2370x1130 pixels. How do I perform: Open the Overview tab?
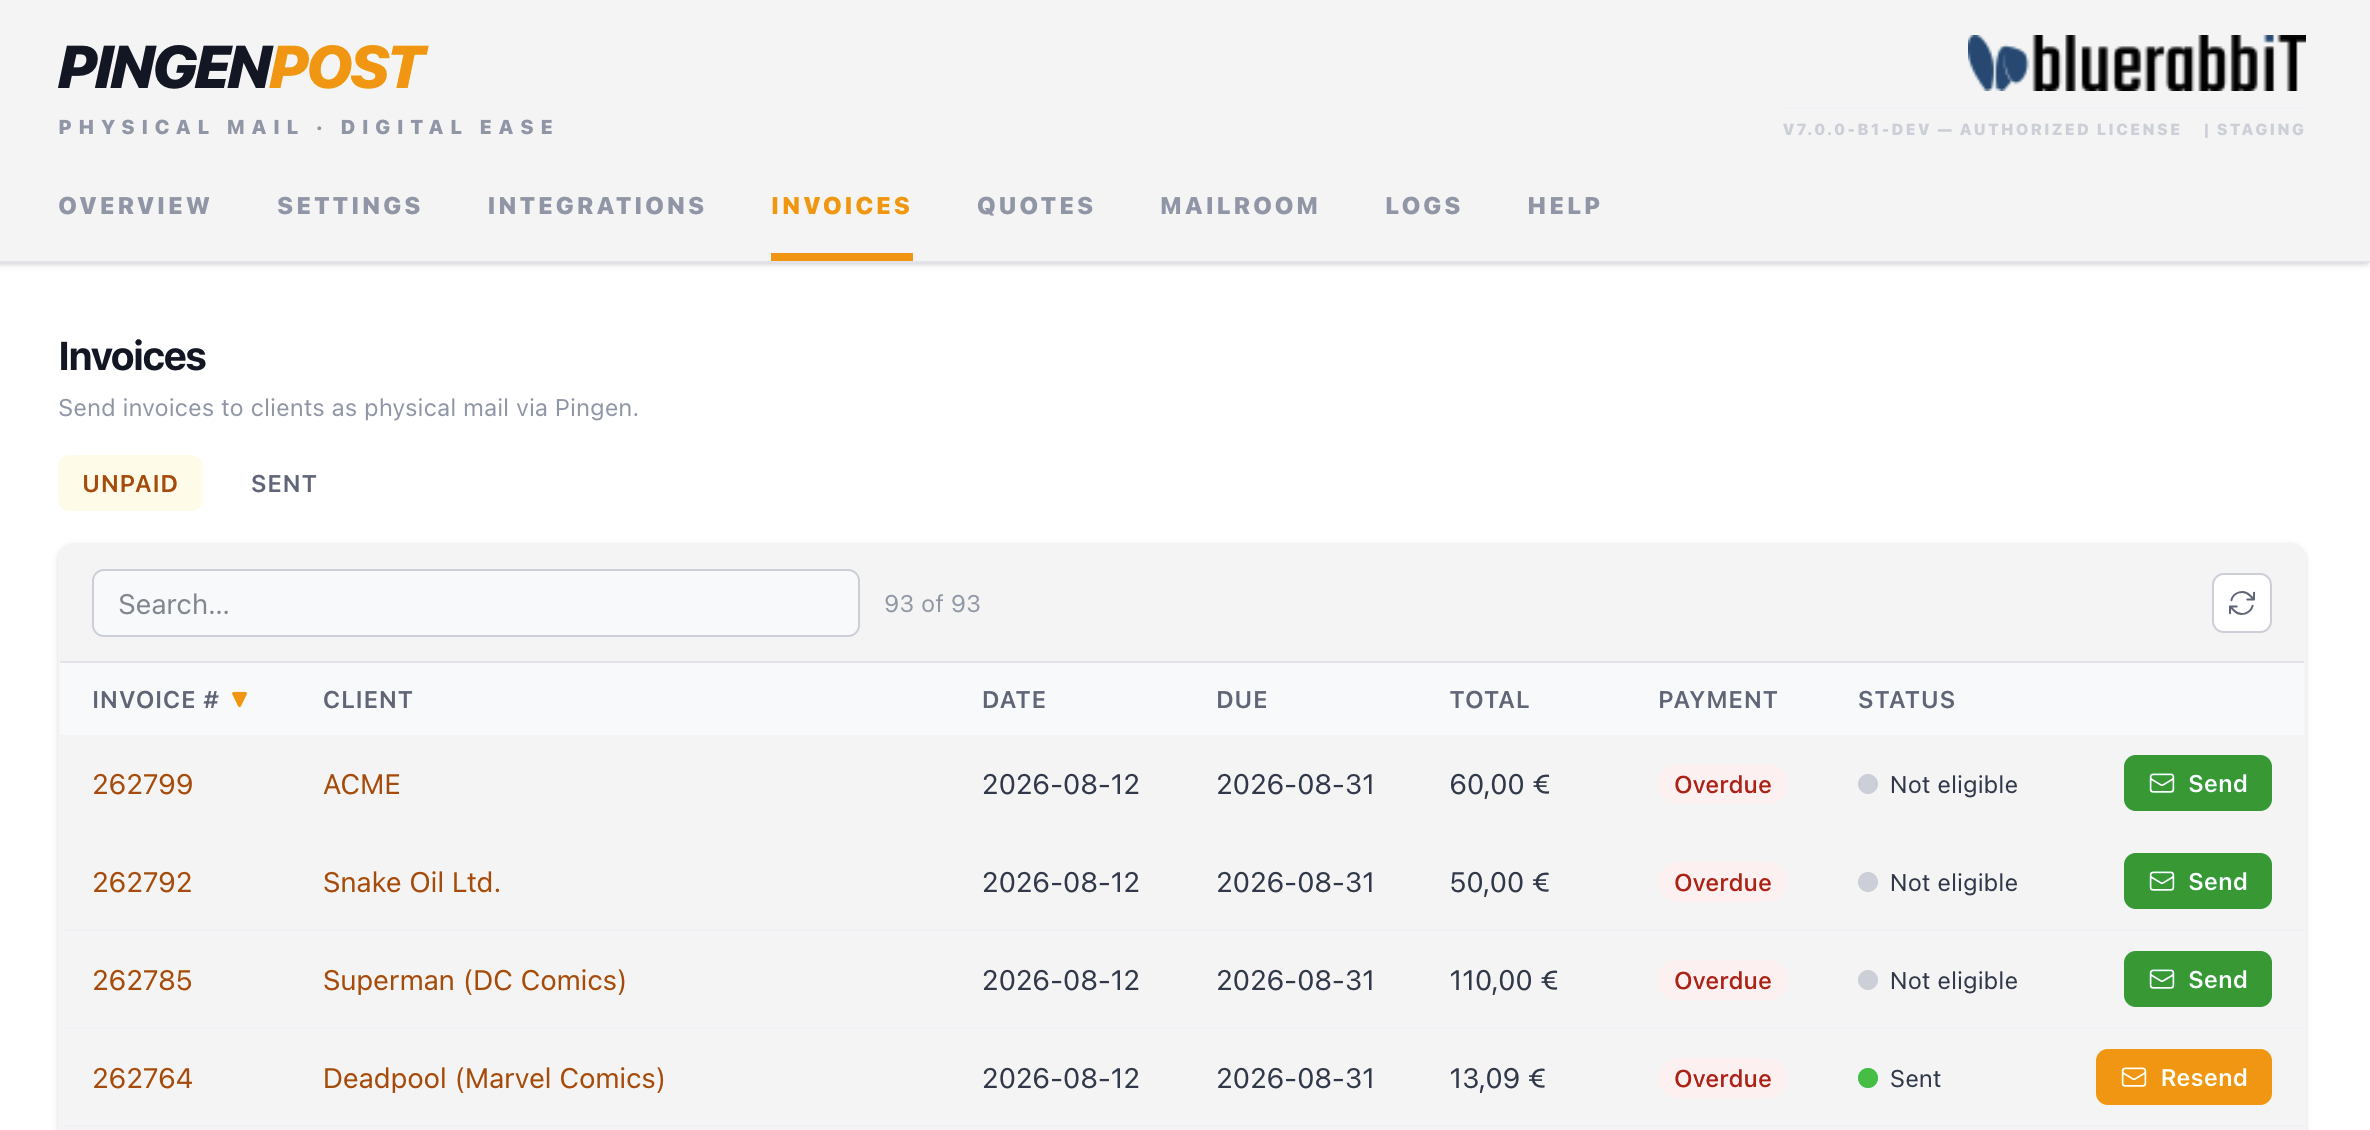[135, 206]
